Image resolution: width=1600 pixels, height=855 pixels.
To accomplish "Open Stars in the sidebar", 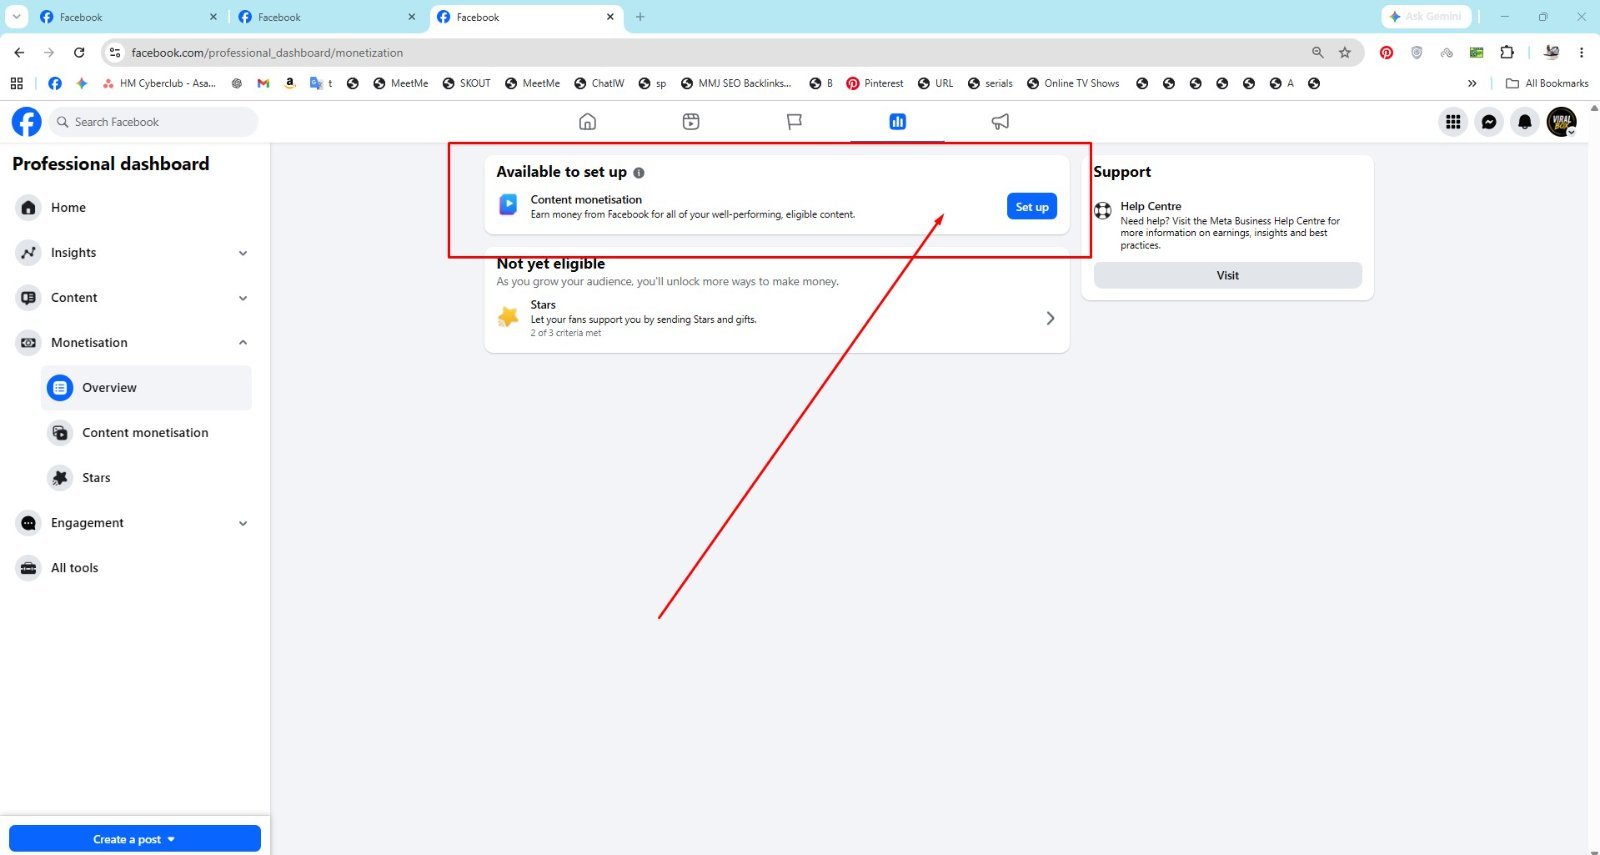I will point(146,478).
